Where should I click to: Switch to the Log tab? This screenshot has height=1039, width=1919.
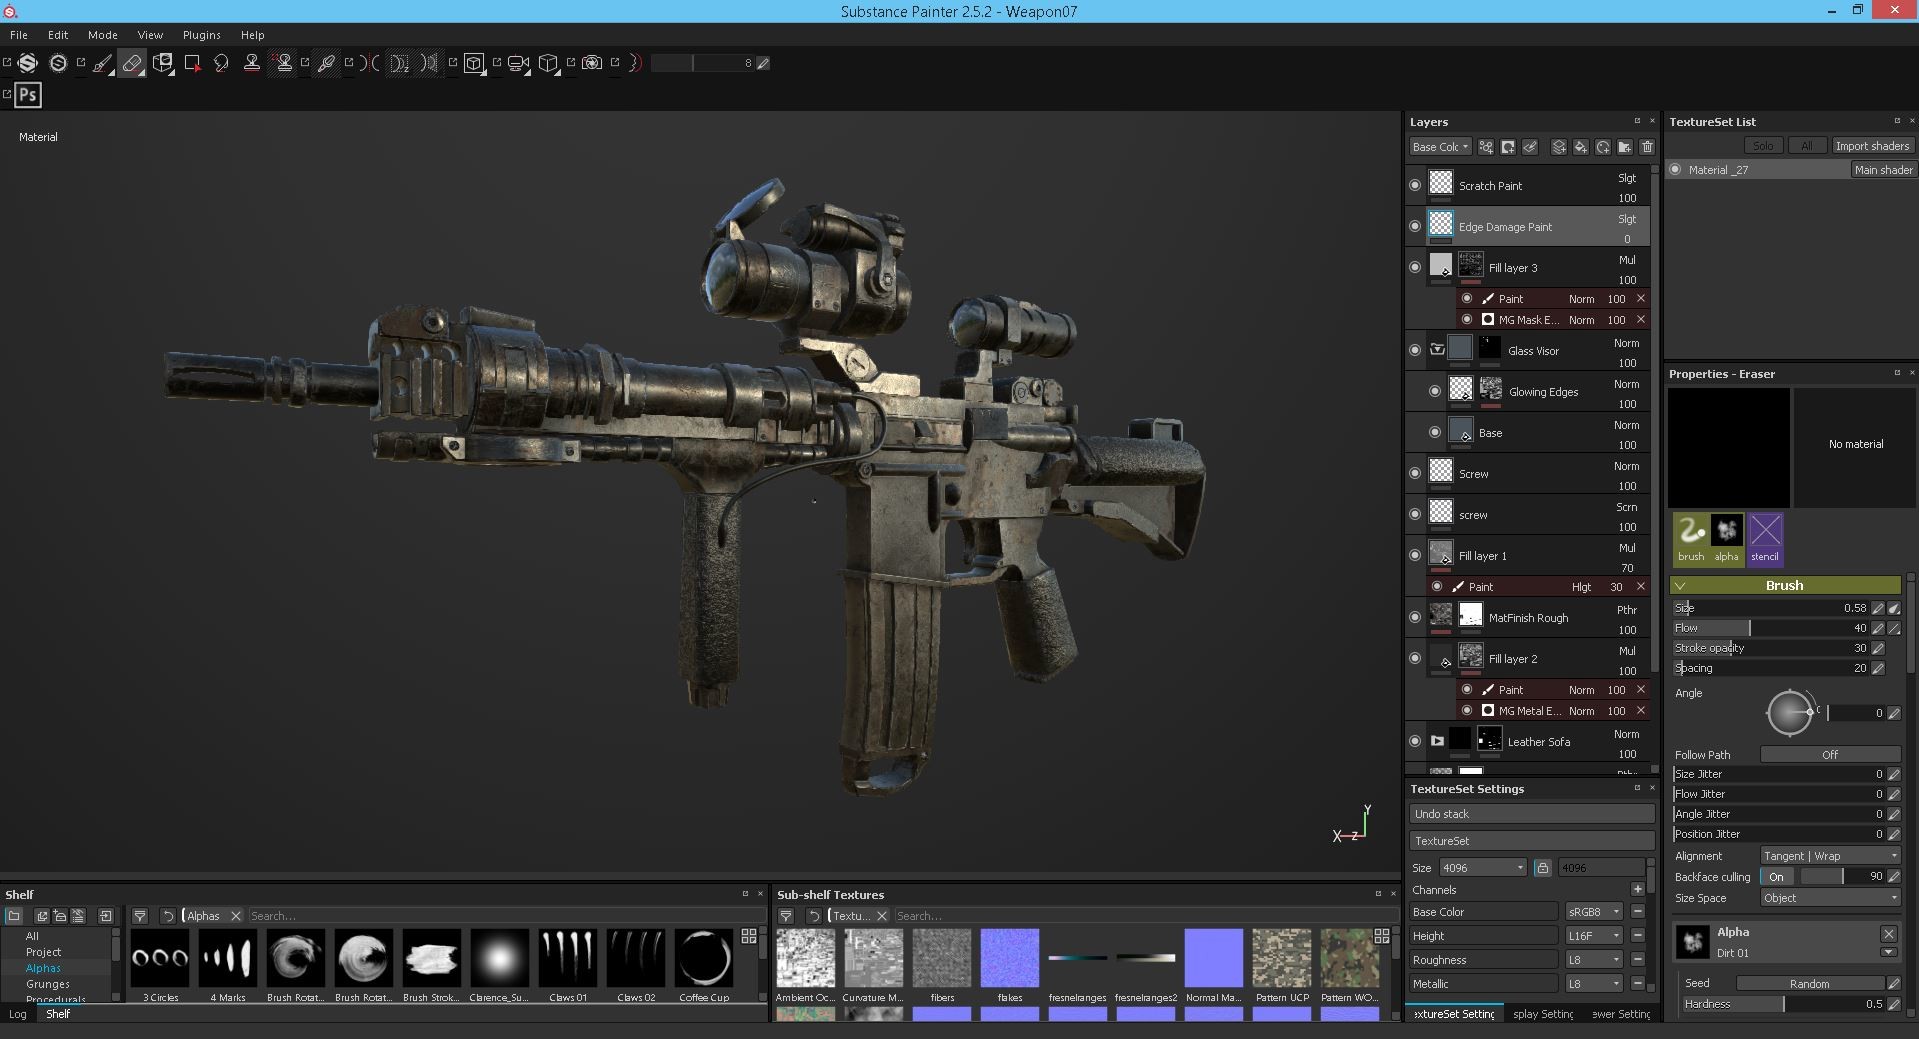[x=18, y=1014]
